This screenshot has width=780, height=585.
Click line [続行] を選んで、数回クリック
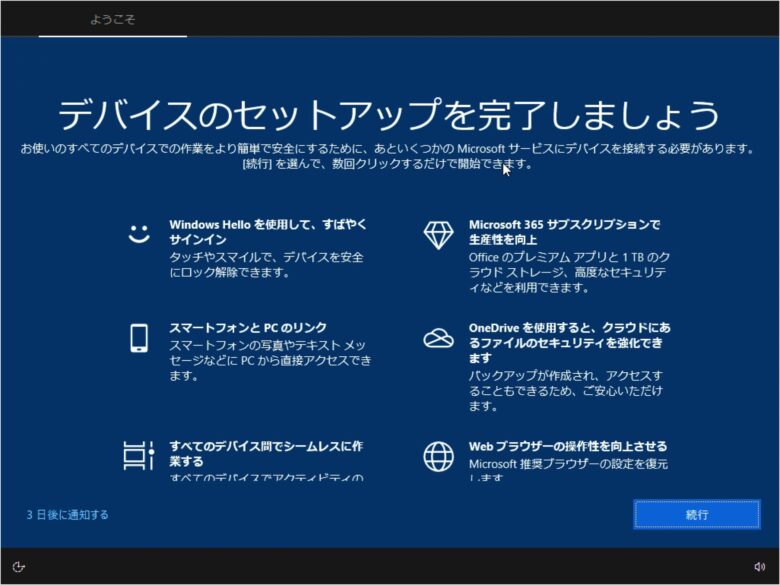tap(387, 164)
